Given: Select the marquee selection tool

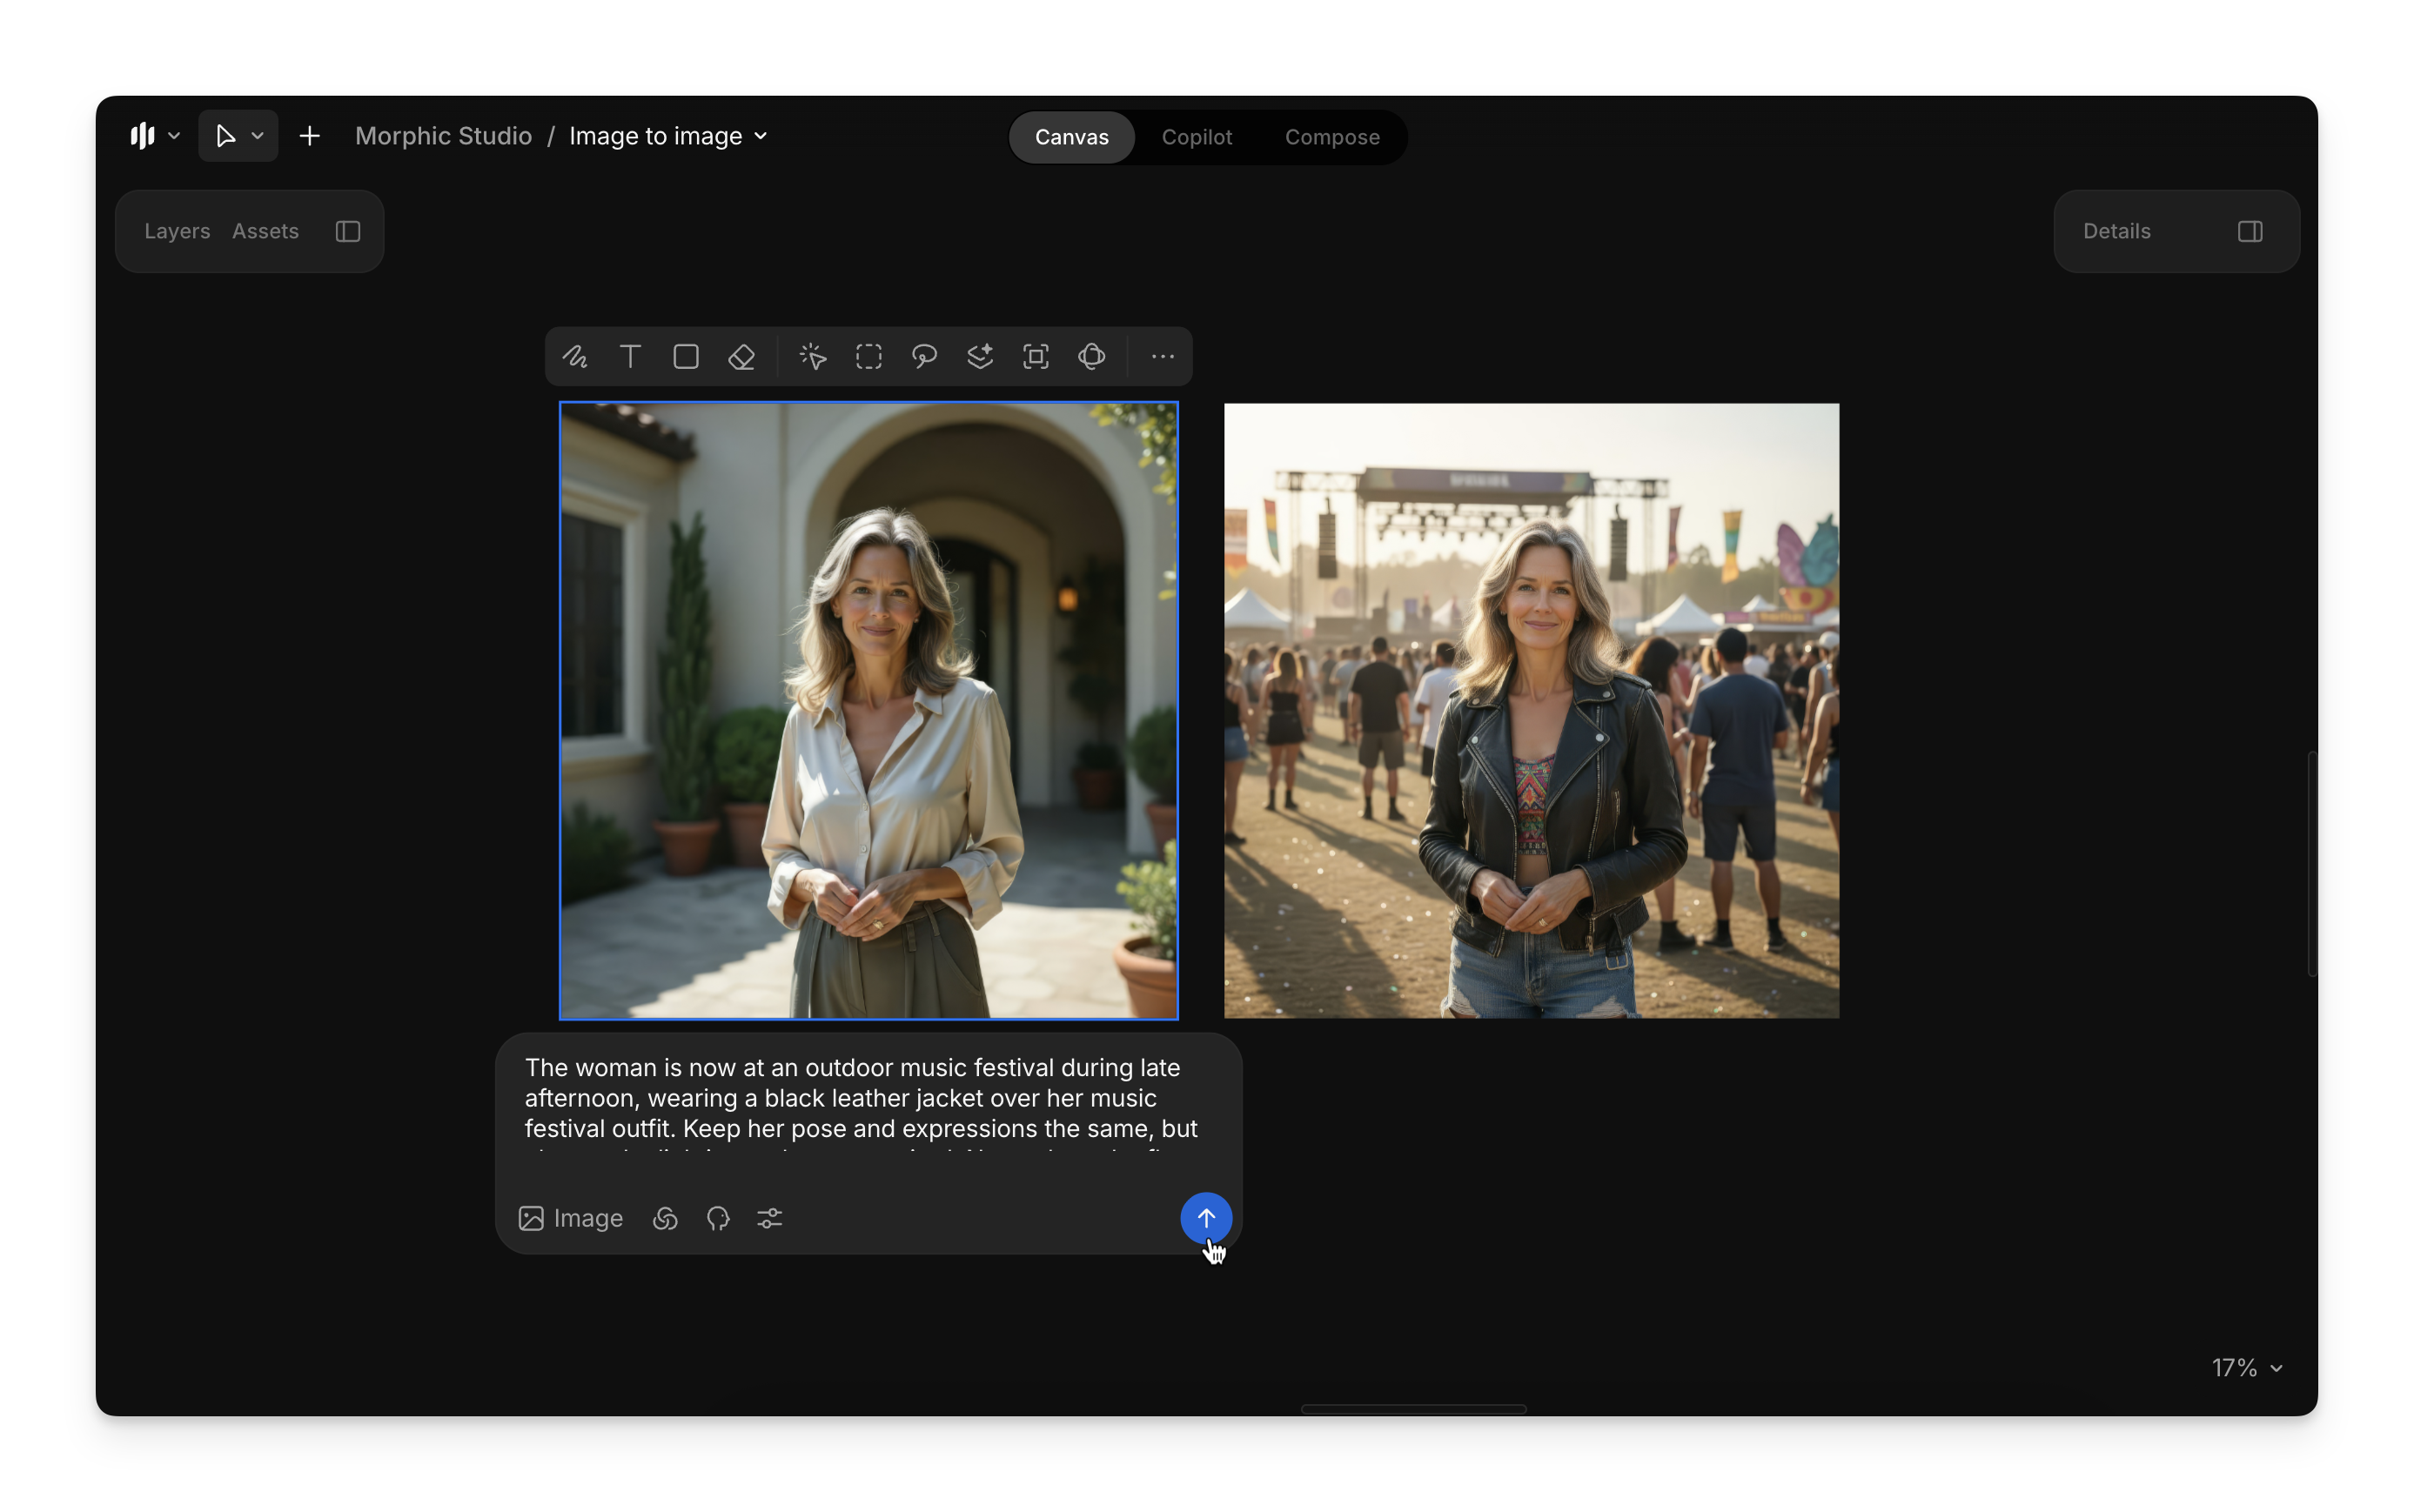Looking at the screenshot, I should click(x=869, y=357).
